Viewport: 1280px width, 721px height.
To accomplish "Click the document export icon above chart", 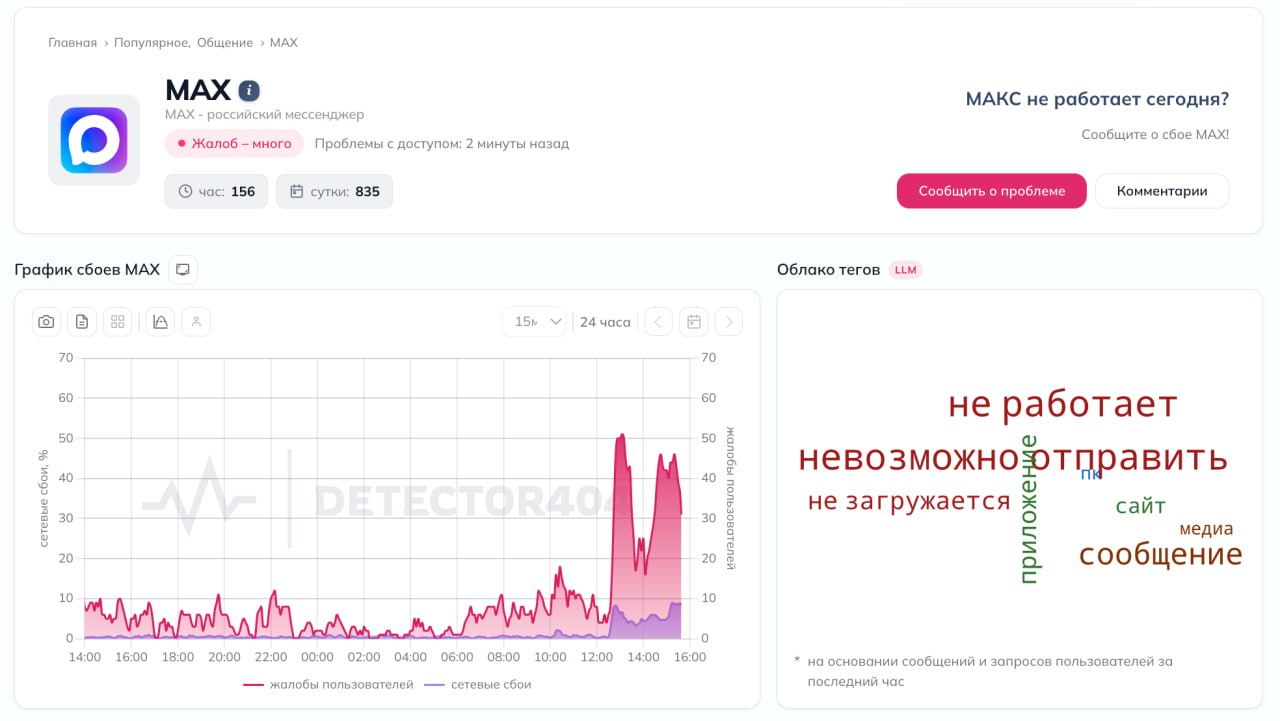I will (82, 322).
